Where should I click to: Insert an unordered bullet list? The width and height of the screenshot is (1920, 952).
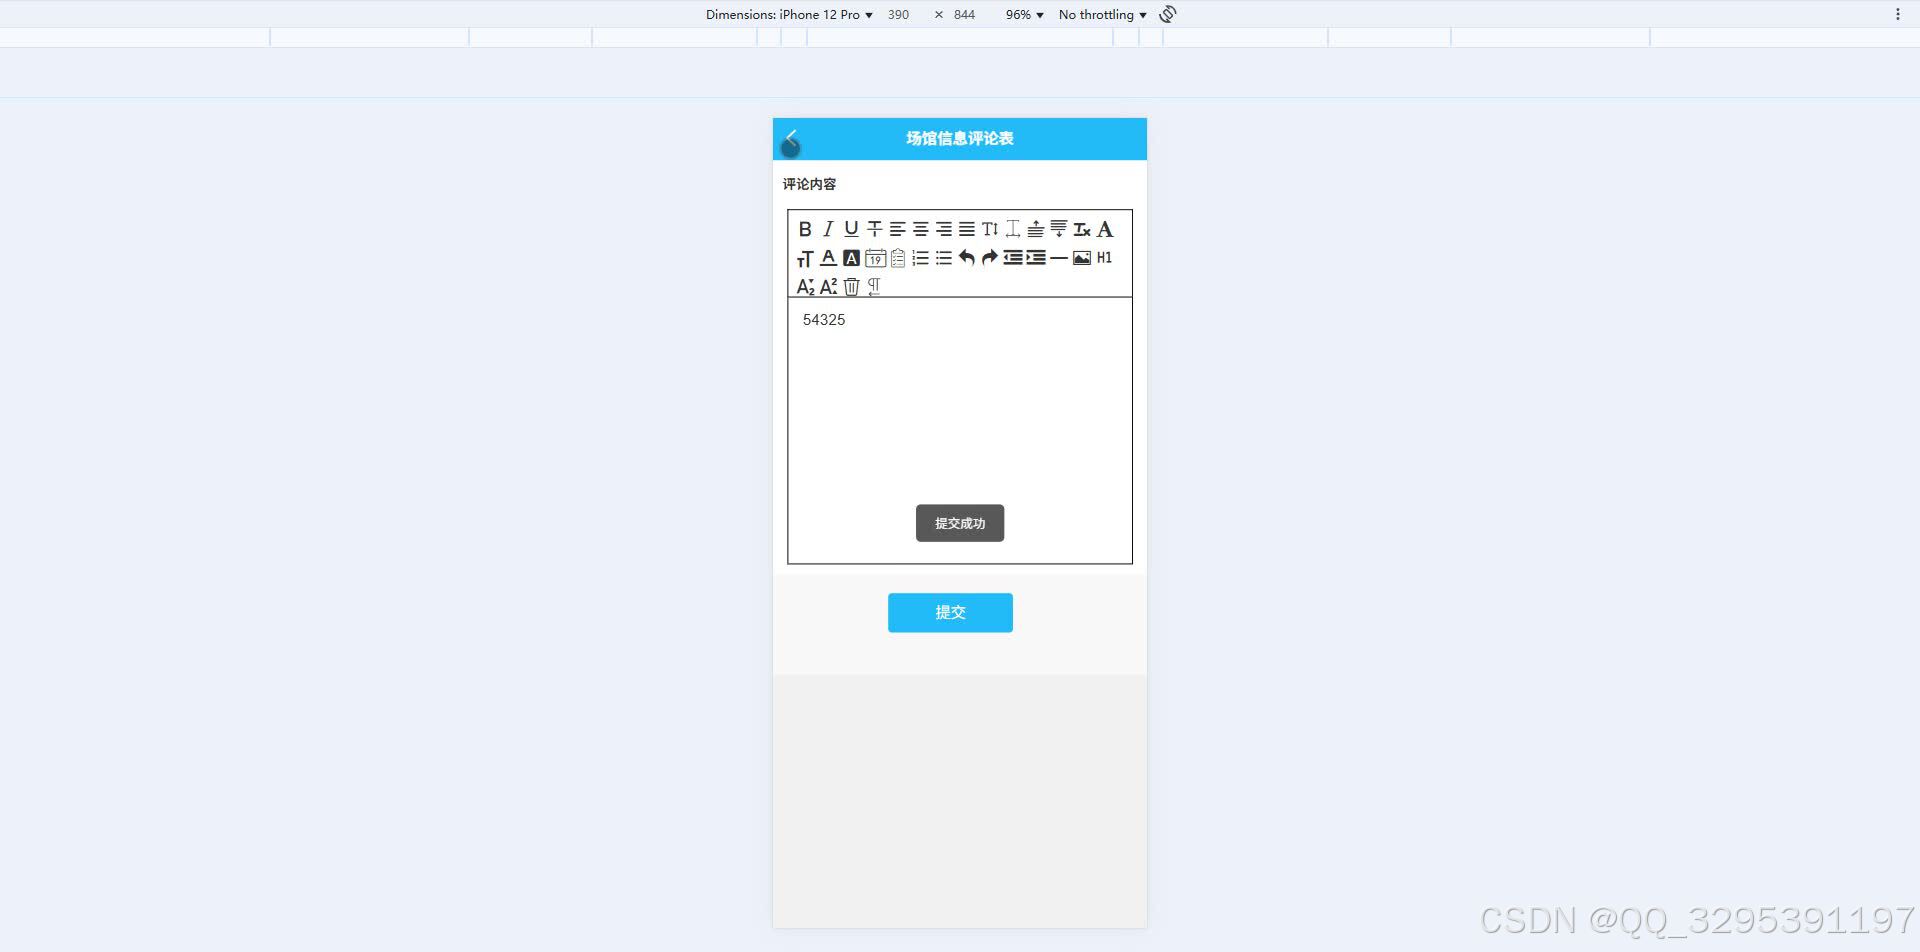click(x=943, y=258)
